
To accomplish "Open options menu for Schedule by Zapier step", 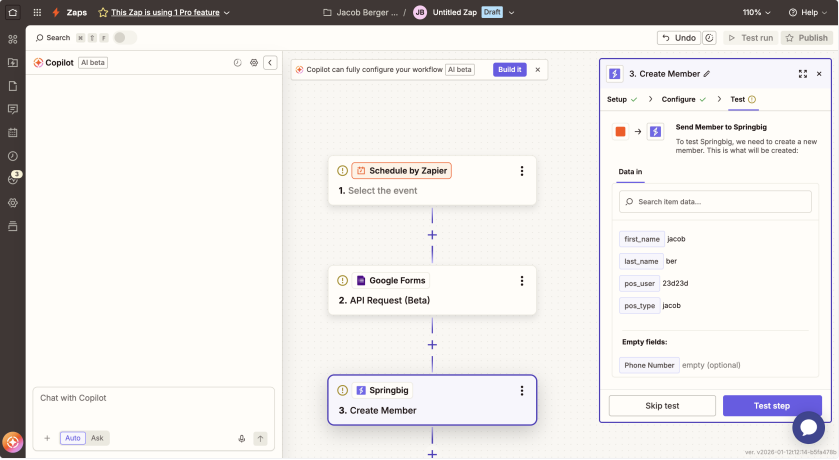I will pyautogui.click(x=522, y=171).
